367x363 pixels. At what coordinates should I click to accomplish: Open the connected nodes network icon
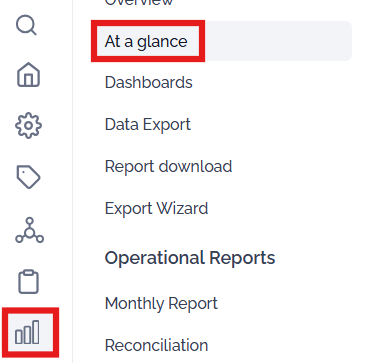29,230
